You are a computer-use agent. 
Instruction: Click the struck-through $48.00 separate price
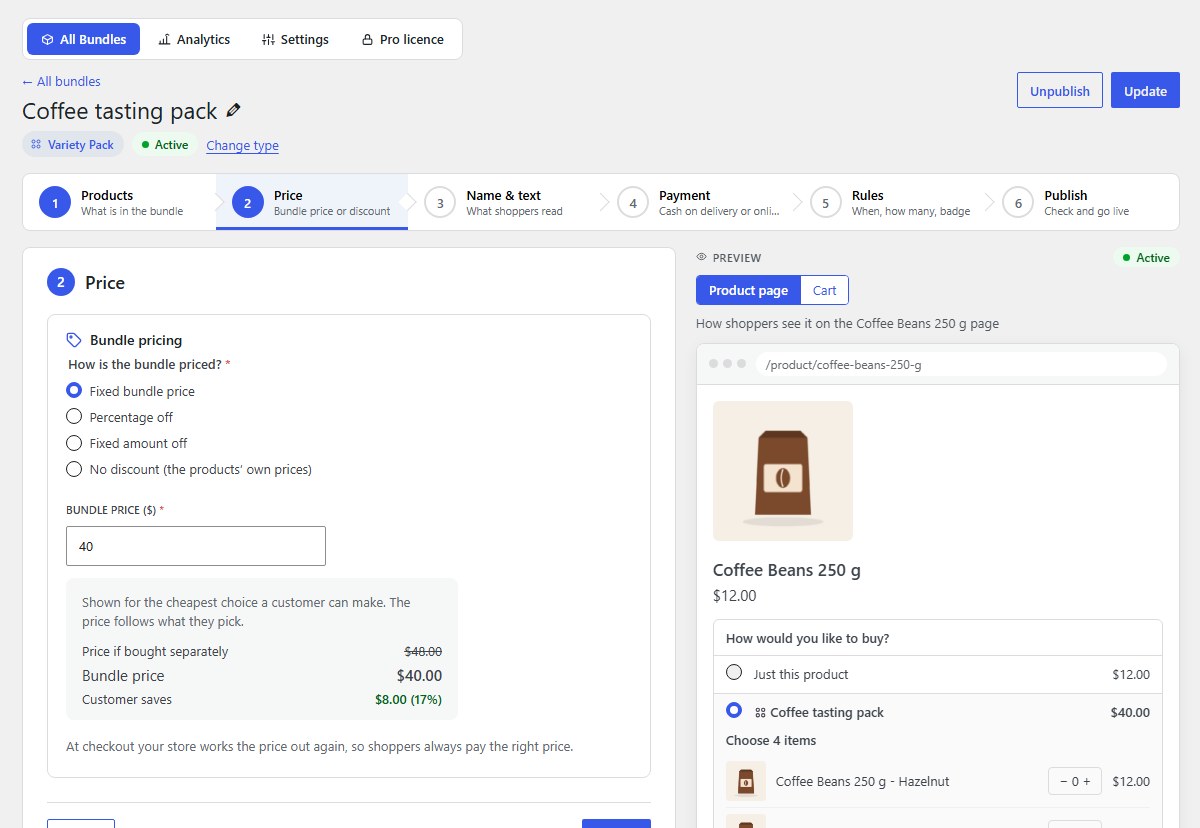pyautogui.click(x=422, y=651)
